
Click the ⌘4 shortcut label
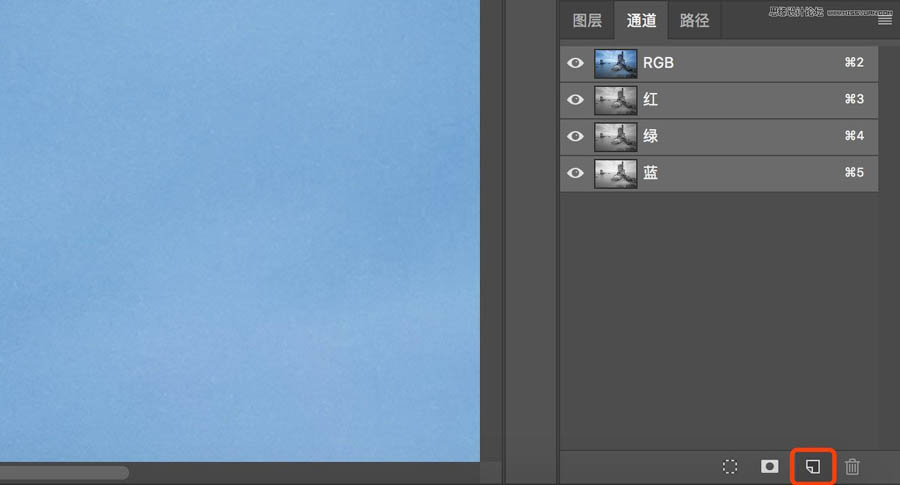coord(854,136)
